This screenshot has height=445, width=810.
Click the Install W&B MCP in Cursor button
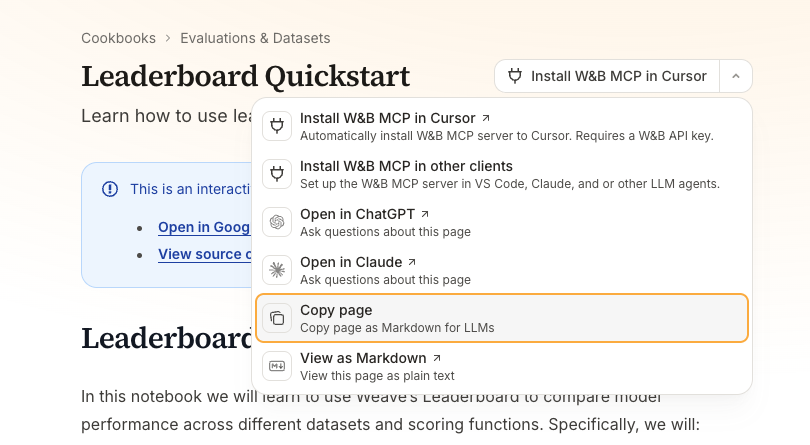[607, 76]
